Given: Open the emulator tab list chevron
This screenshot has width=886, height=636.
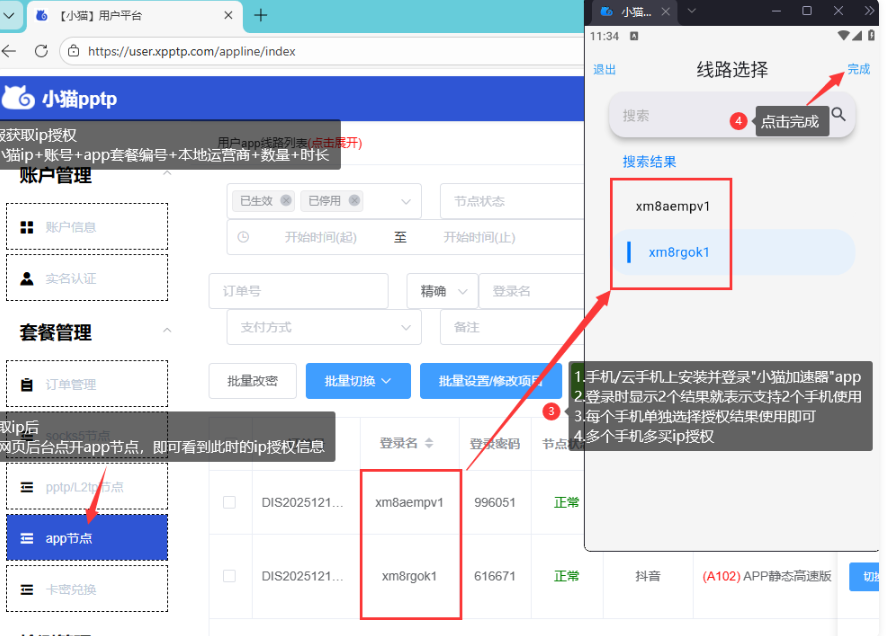Looking at the screenshot, I should (692, 11).
